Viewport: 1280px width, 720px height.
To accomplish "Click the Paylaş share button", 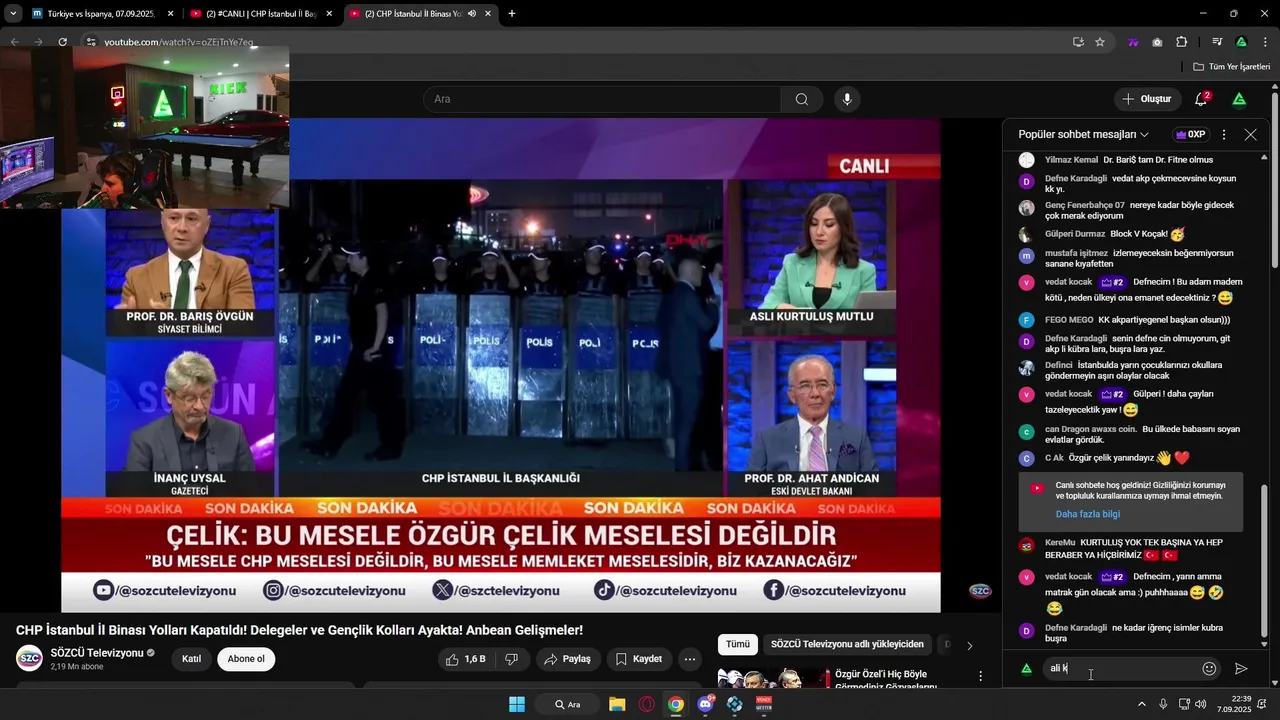I will coord(567,659).
